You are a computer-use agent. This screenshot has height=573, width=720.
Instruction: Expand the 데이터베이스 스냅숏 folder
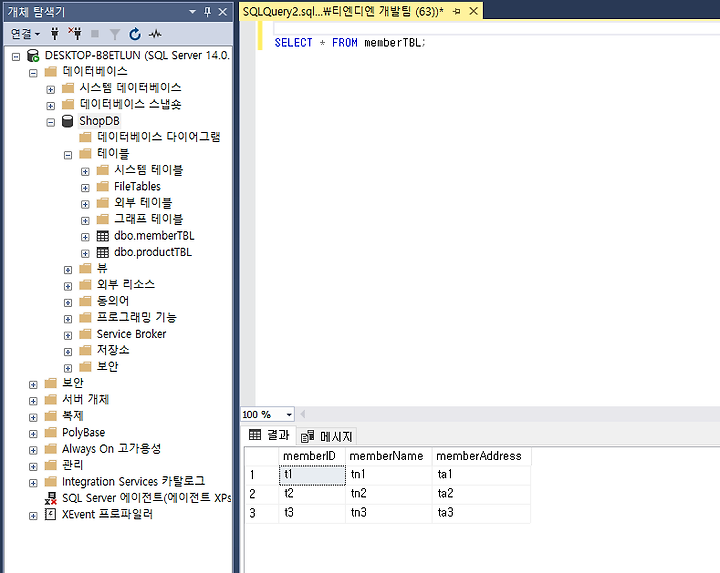point(51,106)
